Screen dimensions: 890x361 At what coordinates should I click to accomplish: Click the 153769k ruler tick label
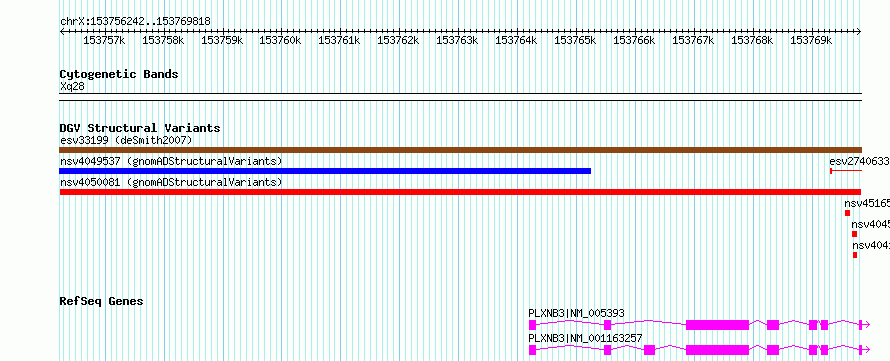[811, 40]
